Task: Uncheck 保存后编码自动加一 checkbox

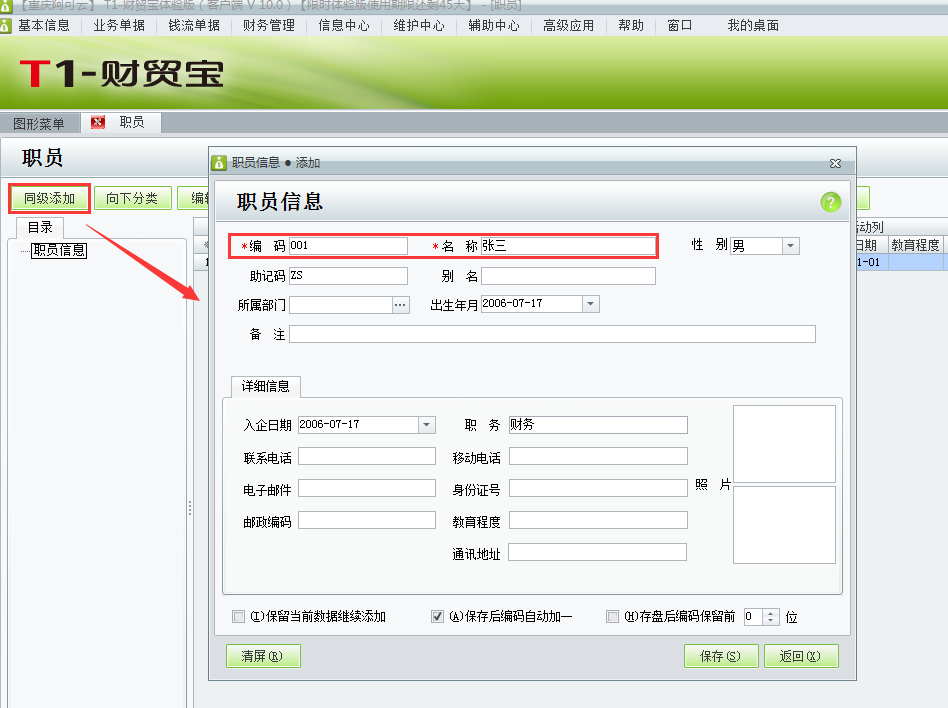Action: pyautogui.click(x=437, y=616)
